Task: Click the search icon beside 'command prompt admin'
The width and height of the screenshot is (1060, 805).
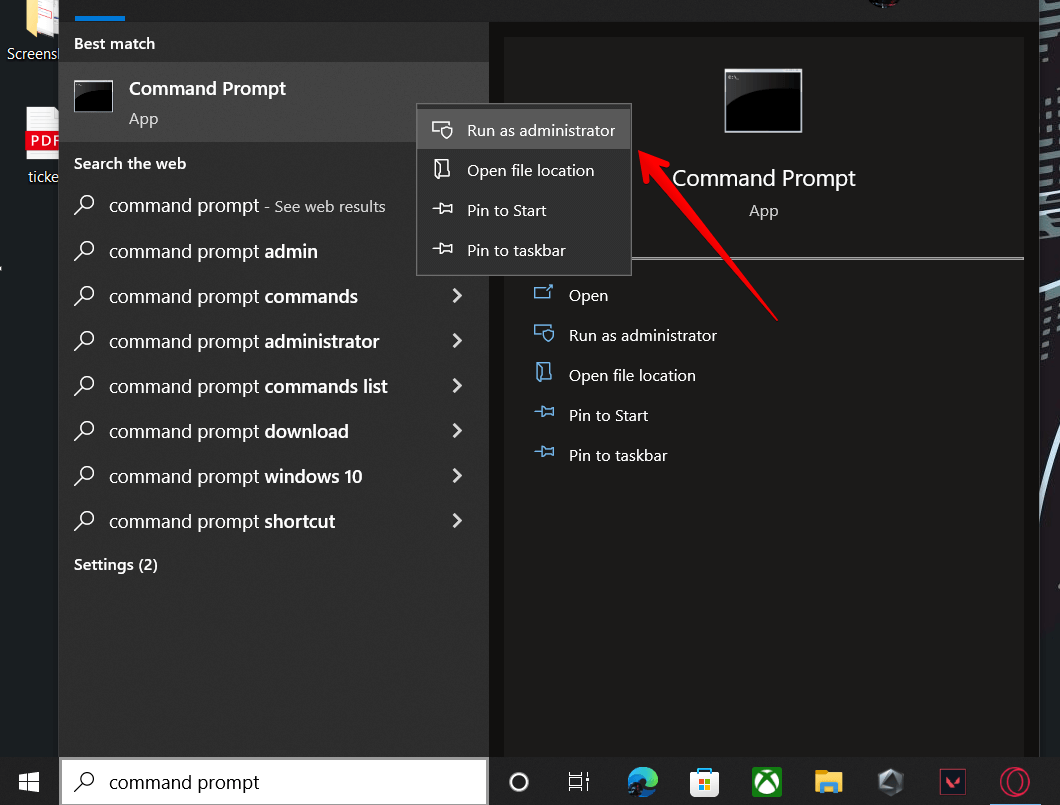Action: (85, 251)
